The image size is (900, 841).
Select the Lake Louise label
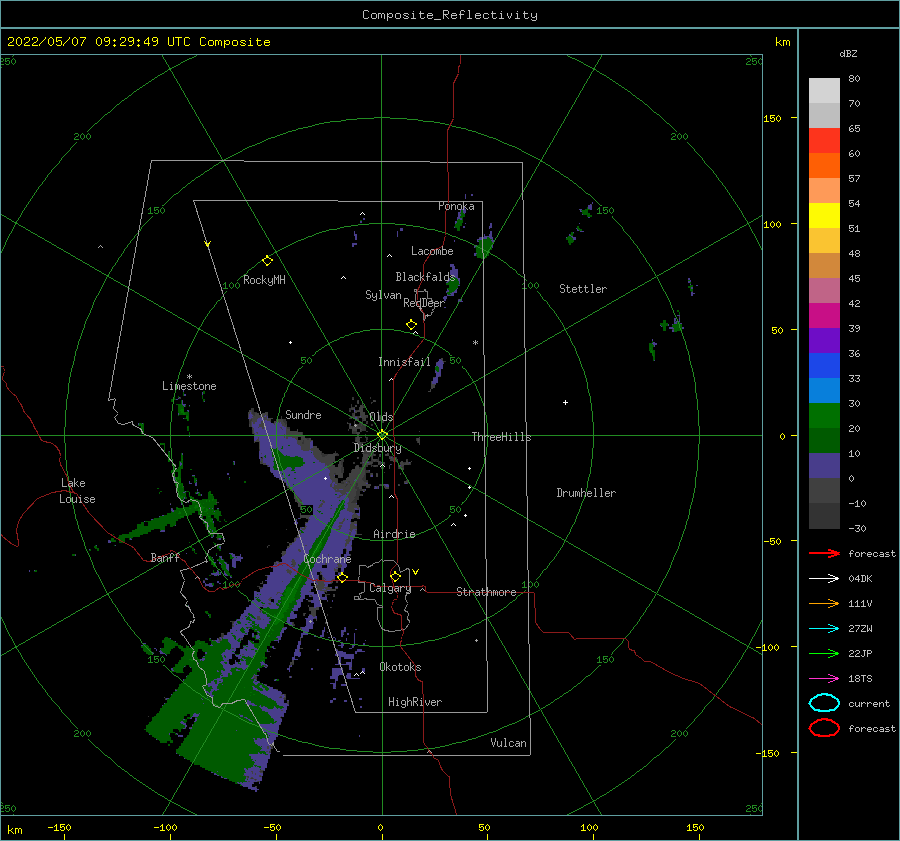(x=77, y=491)
